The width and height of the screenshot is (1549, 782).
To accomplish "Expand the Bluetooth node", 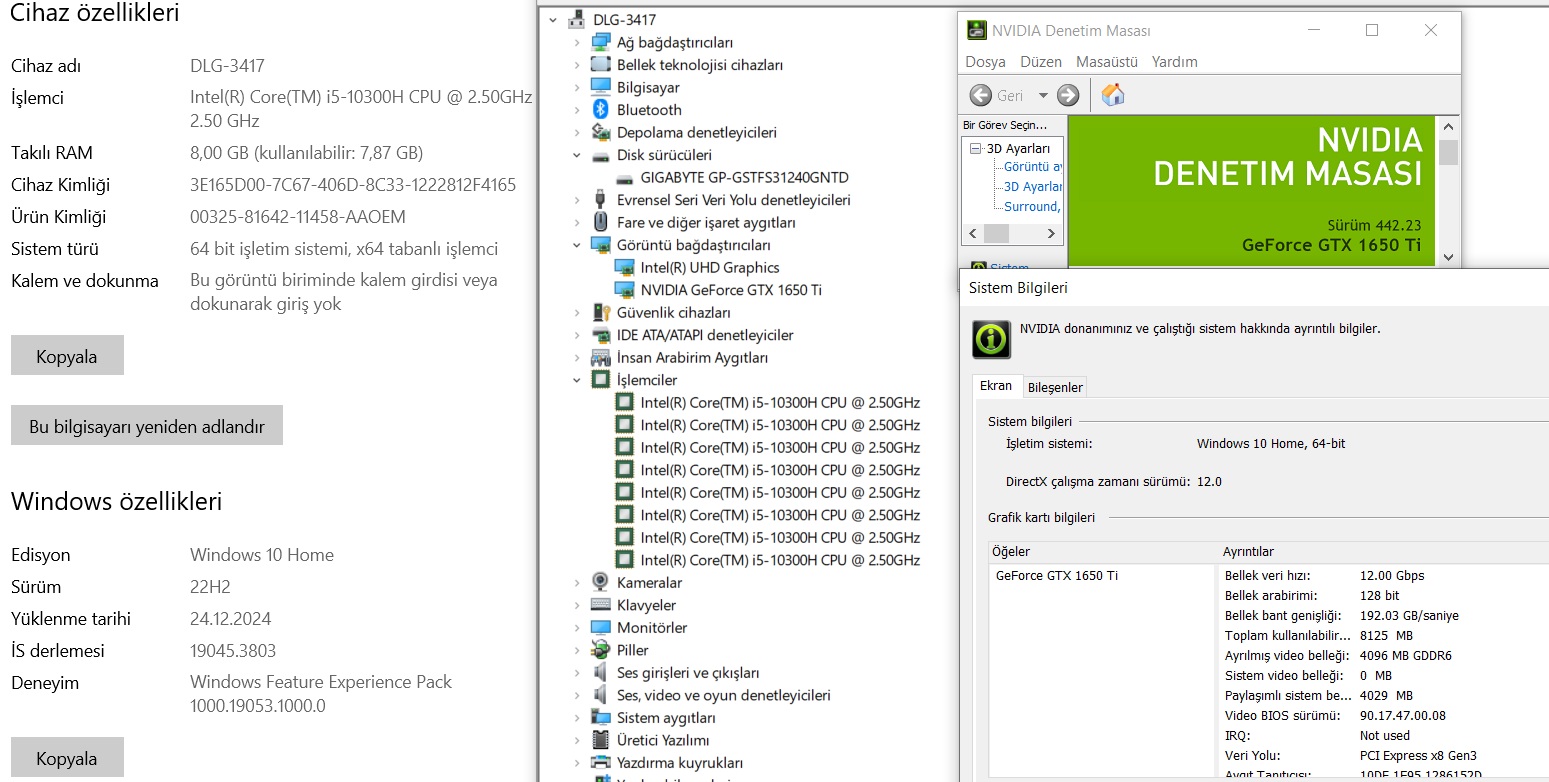I will pyautogui.click(x=577, y=110).
